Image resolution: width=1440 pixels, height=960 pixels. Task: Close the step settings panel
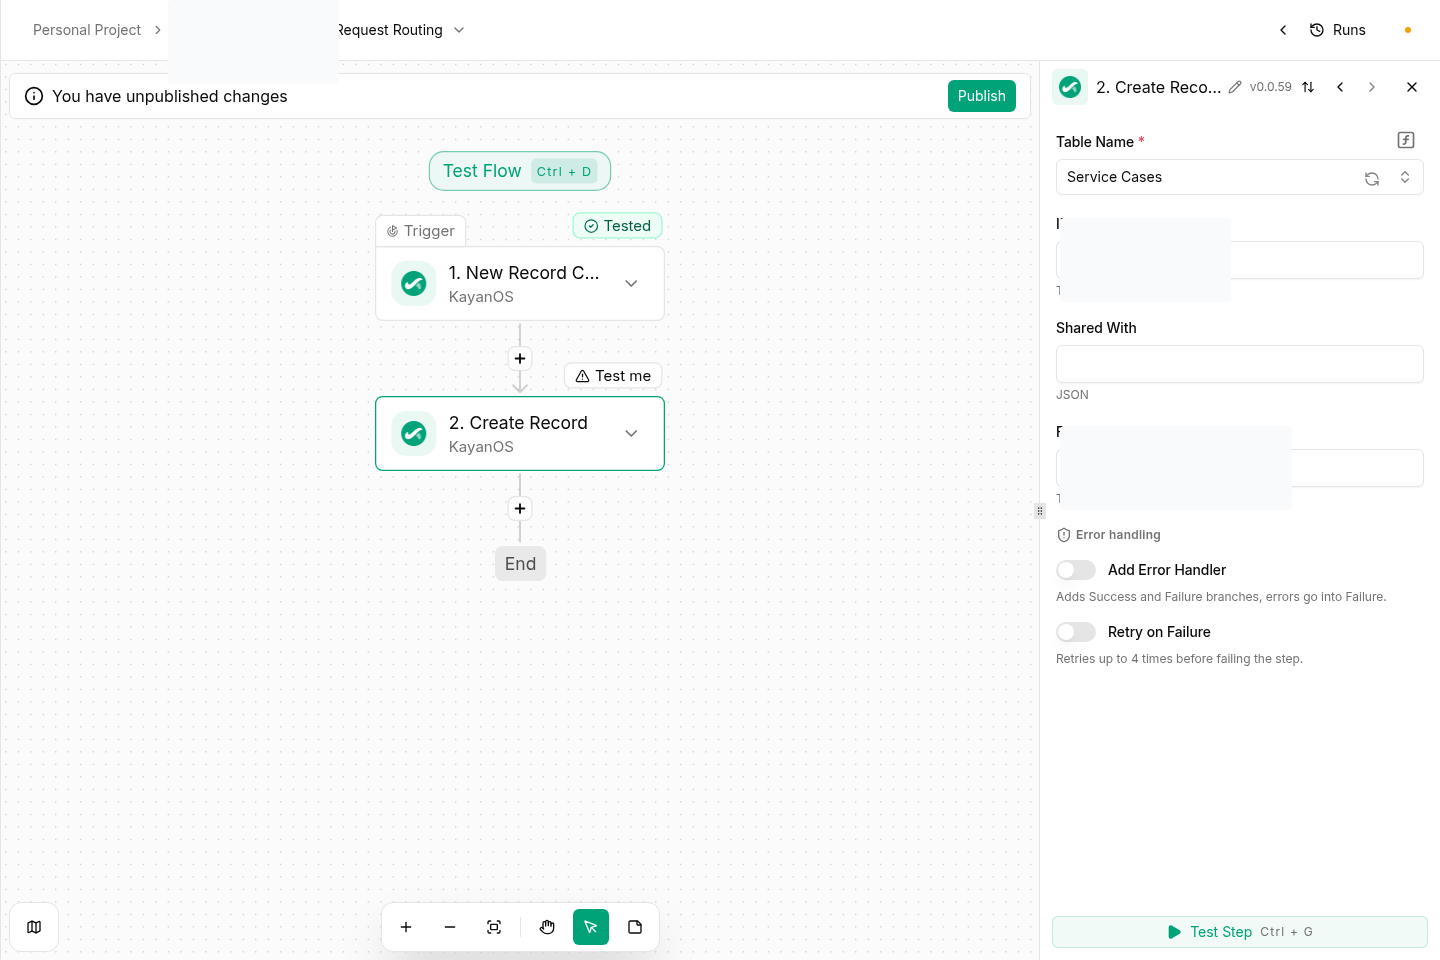click(x=1412, y=87)
